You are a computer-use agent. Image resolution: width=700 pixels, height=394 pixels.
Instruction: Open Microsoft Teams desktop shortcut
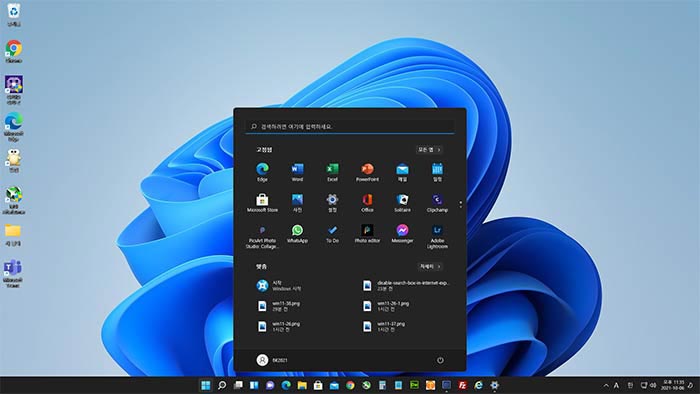tap(13, 274)
